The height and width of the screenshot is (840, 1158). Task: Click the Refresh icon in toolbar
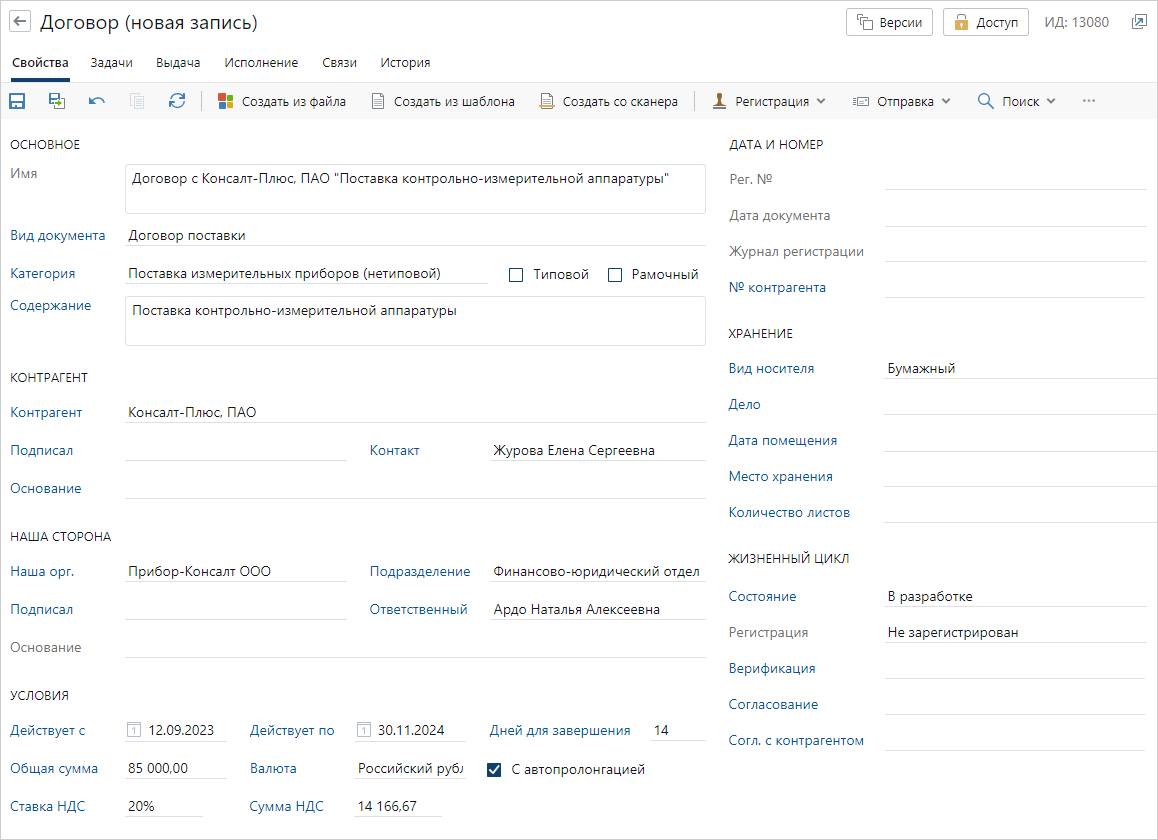pyautogui.click(x=177, y=101)
